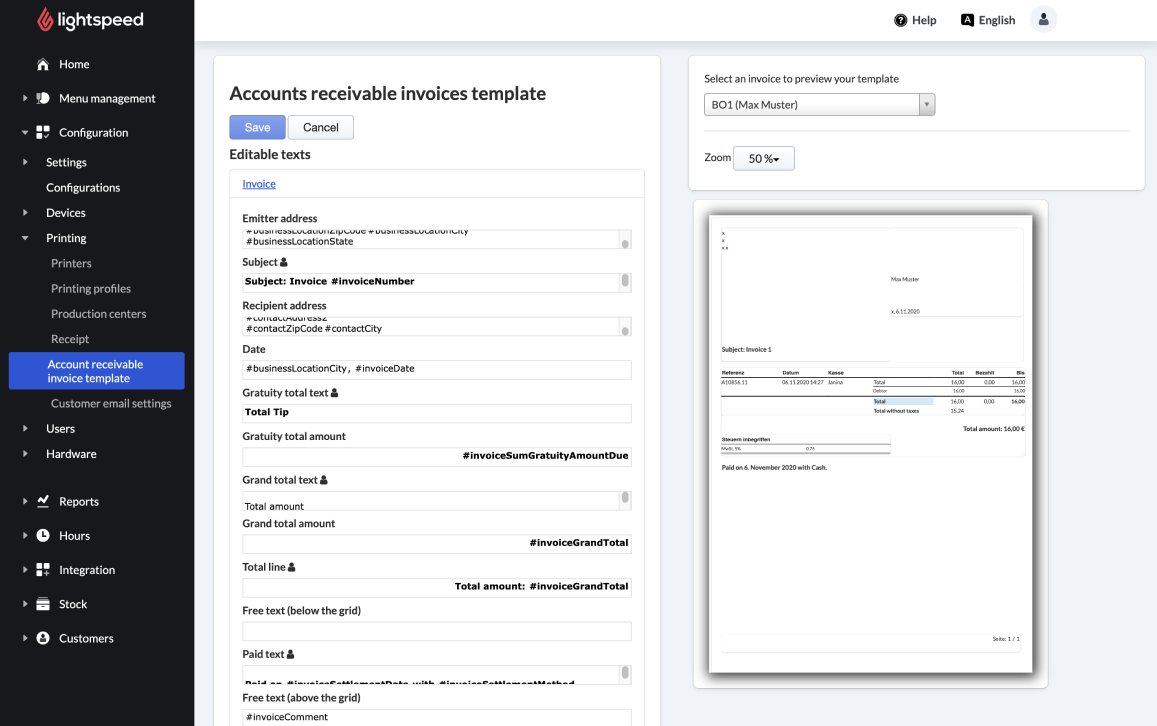Image resolution: width=1157 pixels, height=726 pixels.
Task: Click the Lightspeed flame logo
Action: point(46,20)
